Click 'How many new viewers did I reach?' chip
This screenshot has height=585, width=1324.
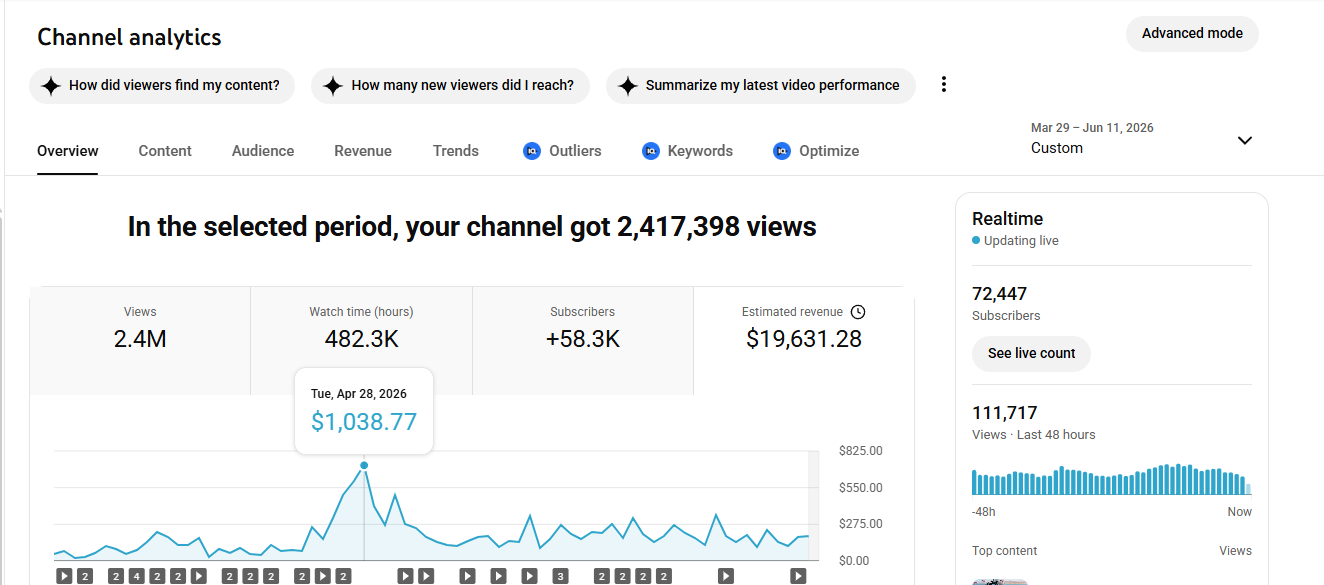click(x=450, y=86)
